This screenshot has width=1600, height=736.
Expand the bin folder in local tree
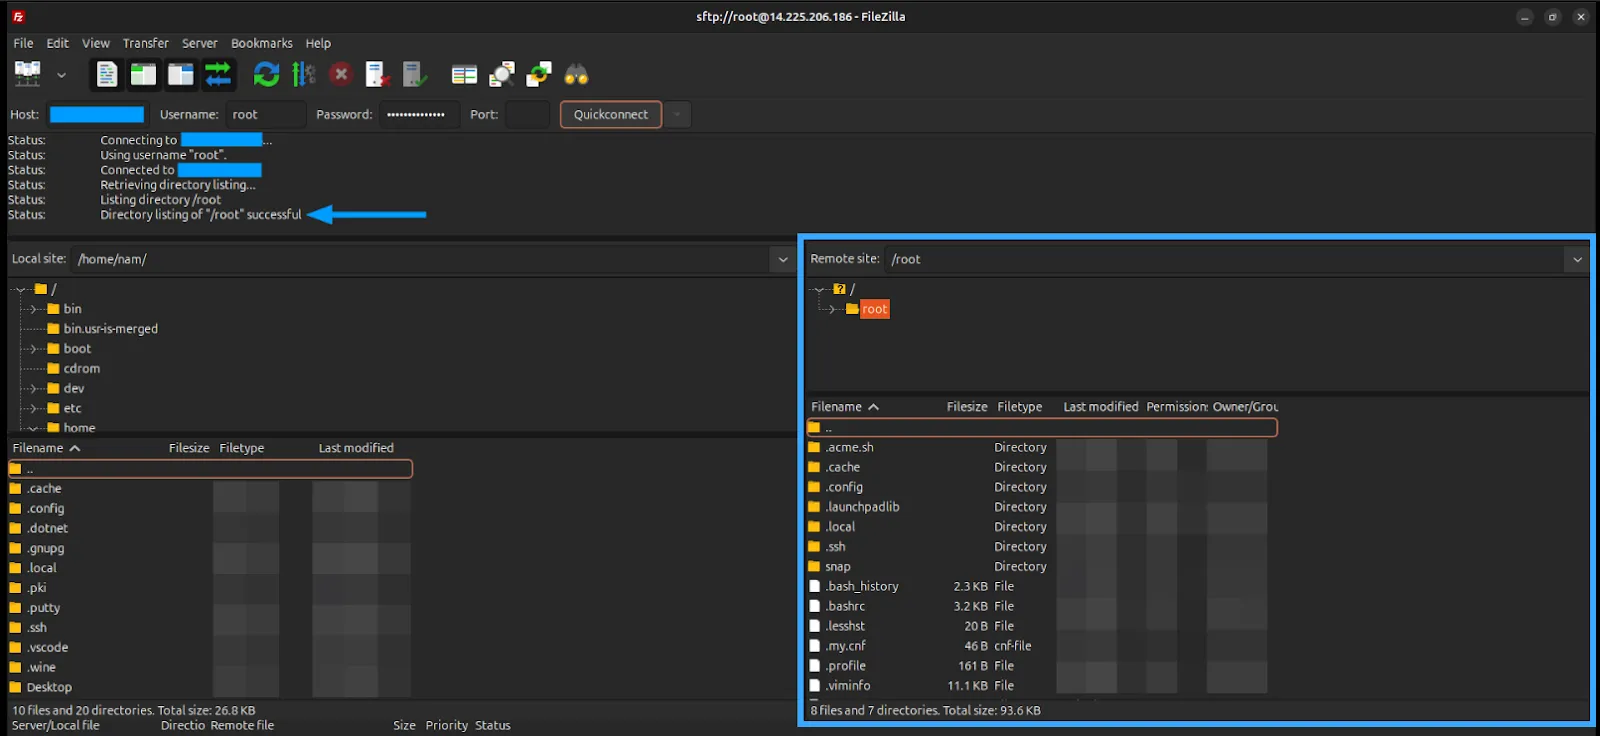[x=33, y=309]
